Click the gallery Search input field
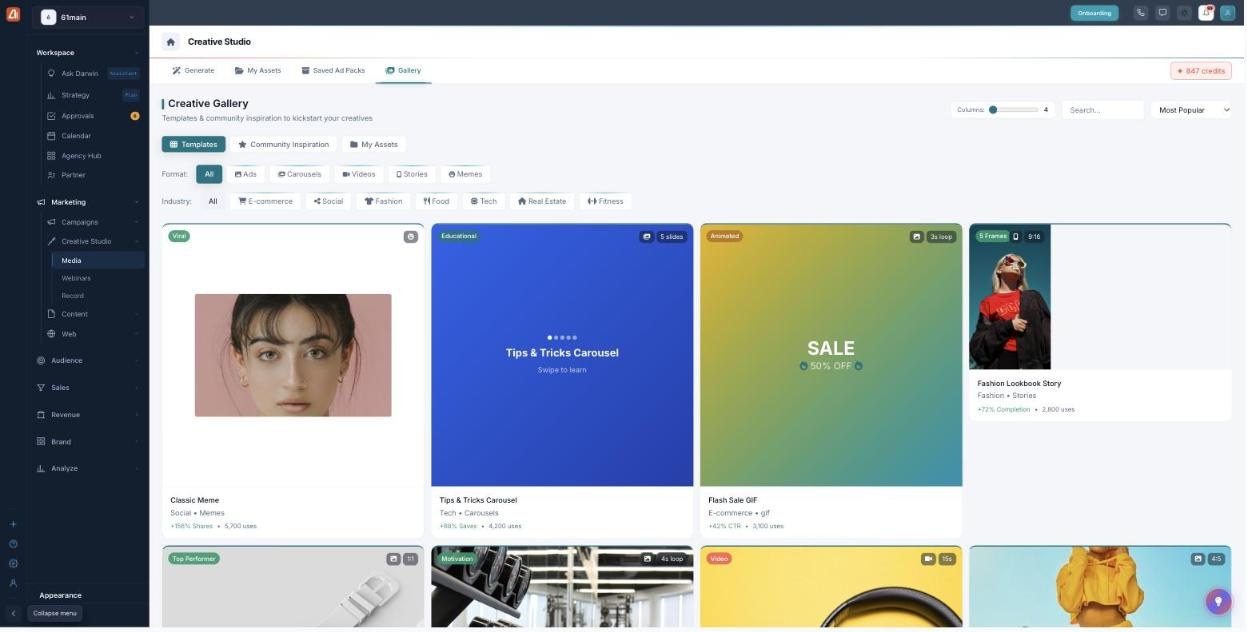Image resolution: width=1247 pixels, height=632 pixels. pyautogui.click(x=1103, y=110)
